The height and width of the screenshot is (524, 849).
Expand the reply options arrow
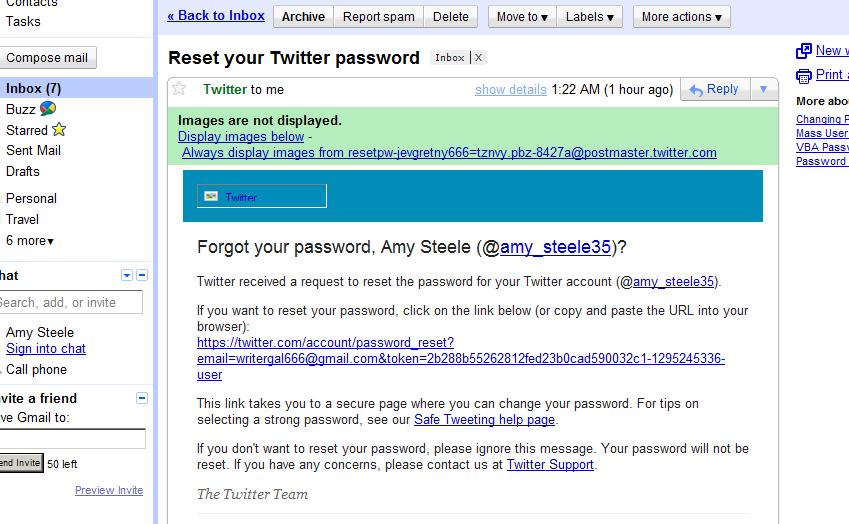pos(763,90)
